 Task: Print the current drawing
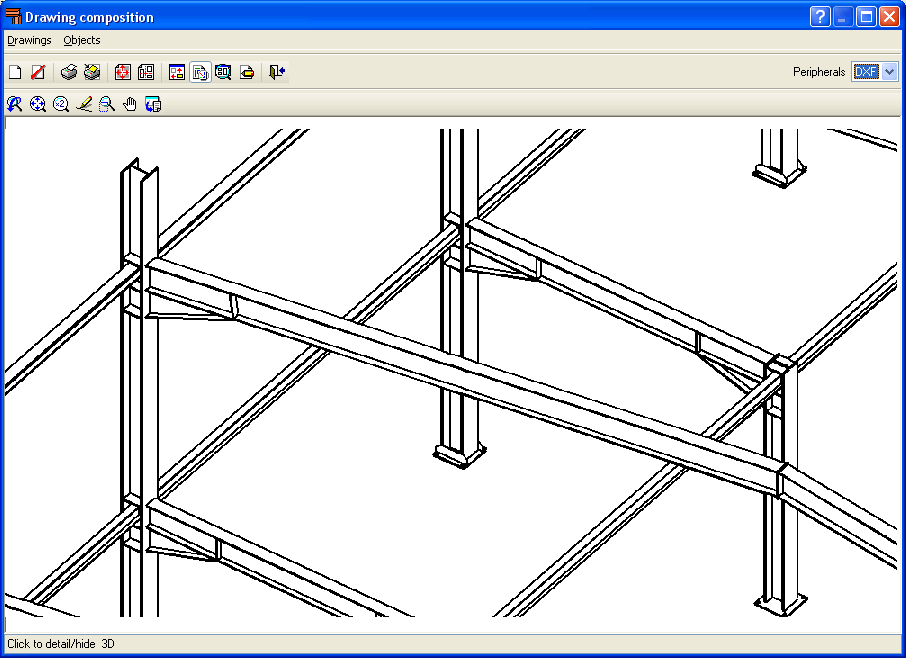tap(69, 72)
